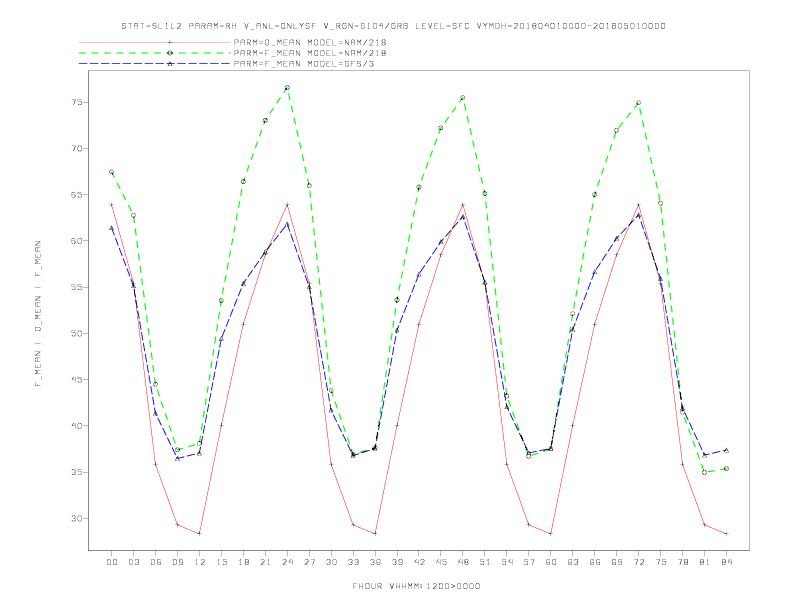
Task: Click x-axis tick label 84
Action: point(726,562)
